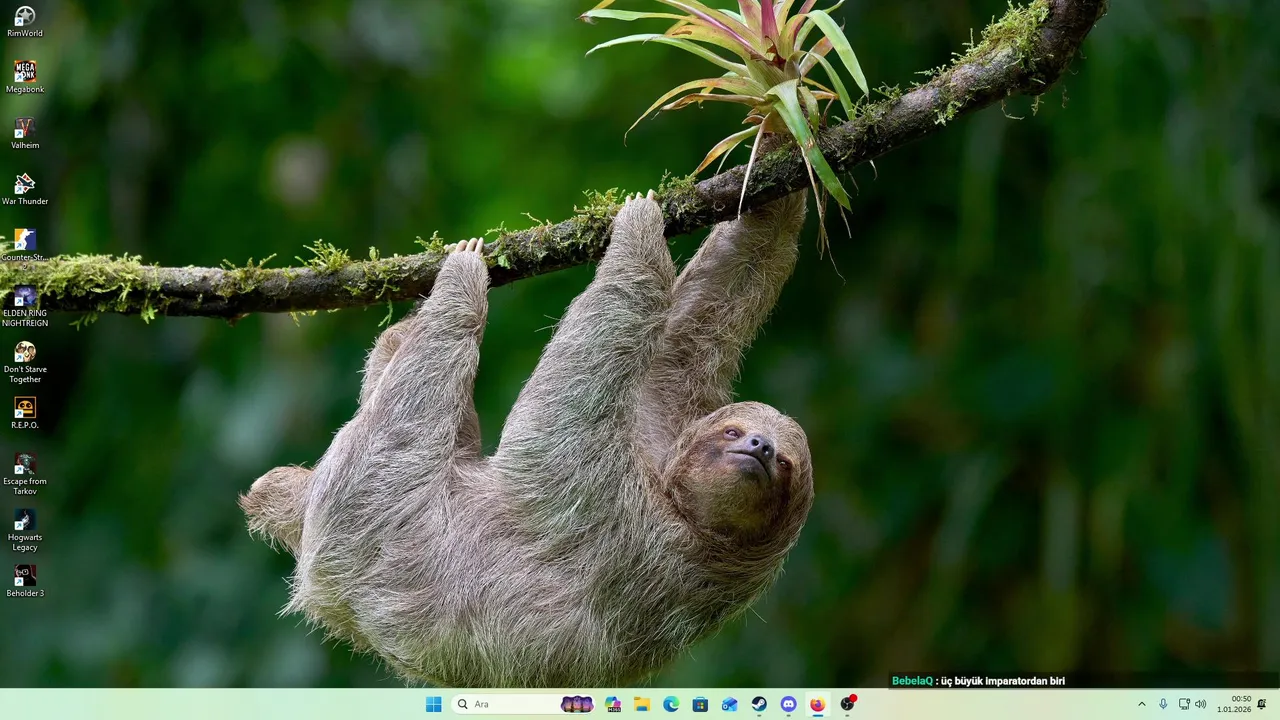The image size is (1280, 720).
Task: Open the Microsoft Store taskbar icon
Action: 700,704
